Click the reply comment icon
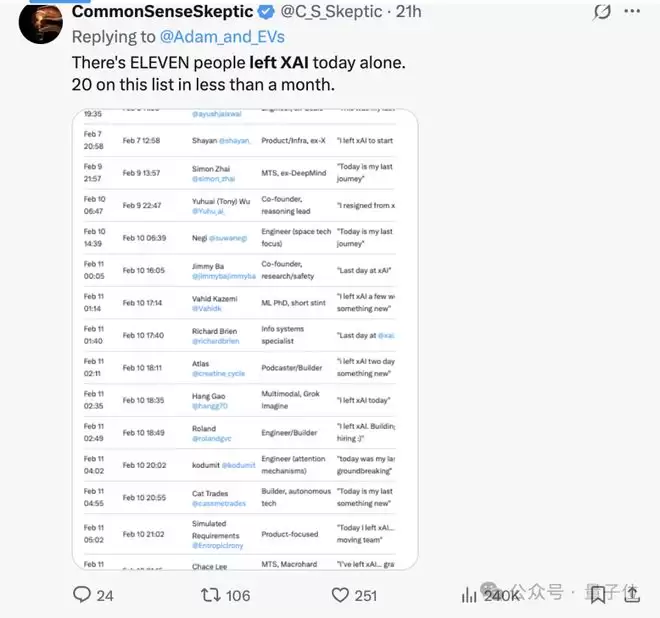This screenshot has height=618, width=660. tap(82, 595)
